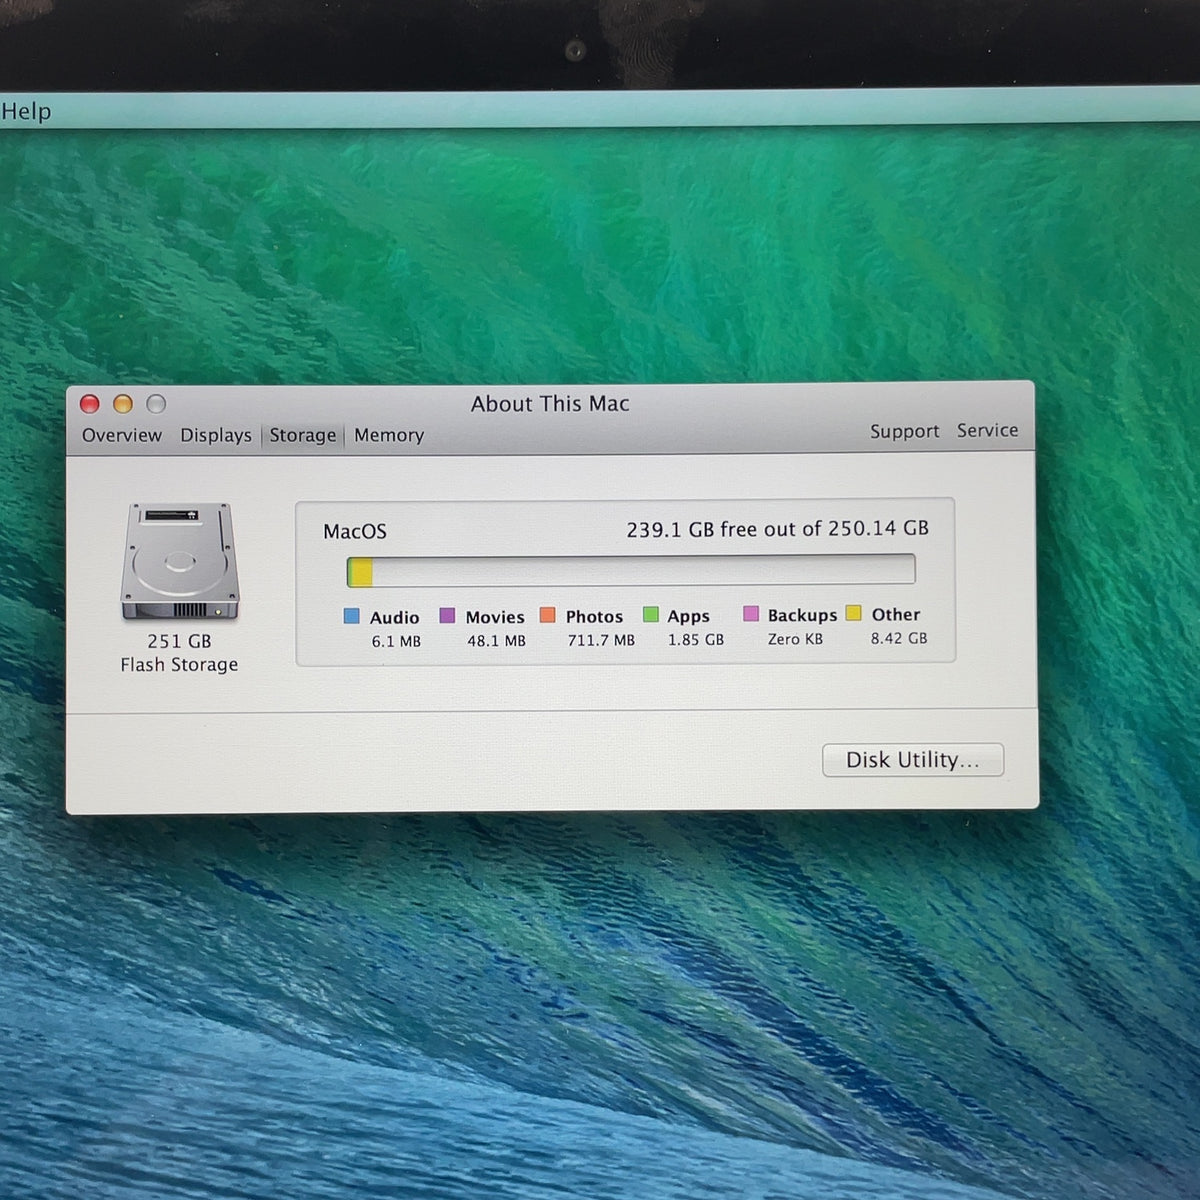The height and width of the screenshot is (1200, 1200).
Task: Click the 'Flash Storage' label
Action: coord(180,665)
